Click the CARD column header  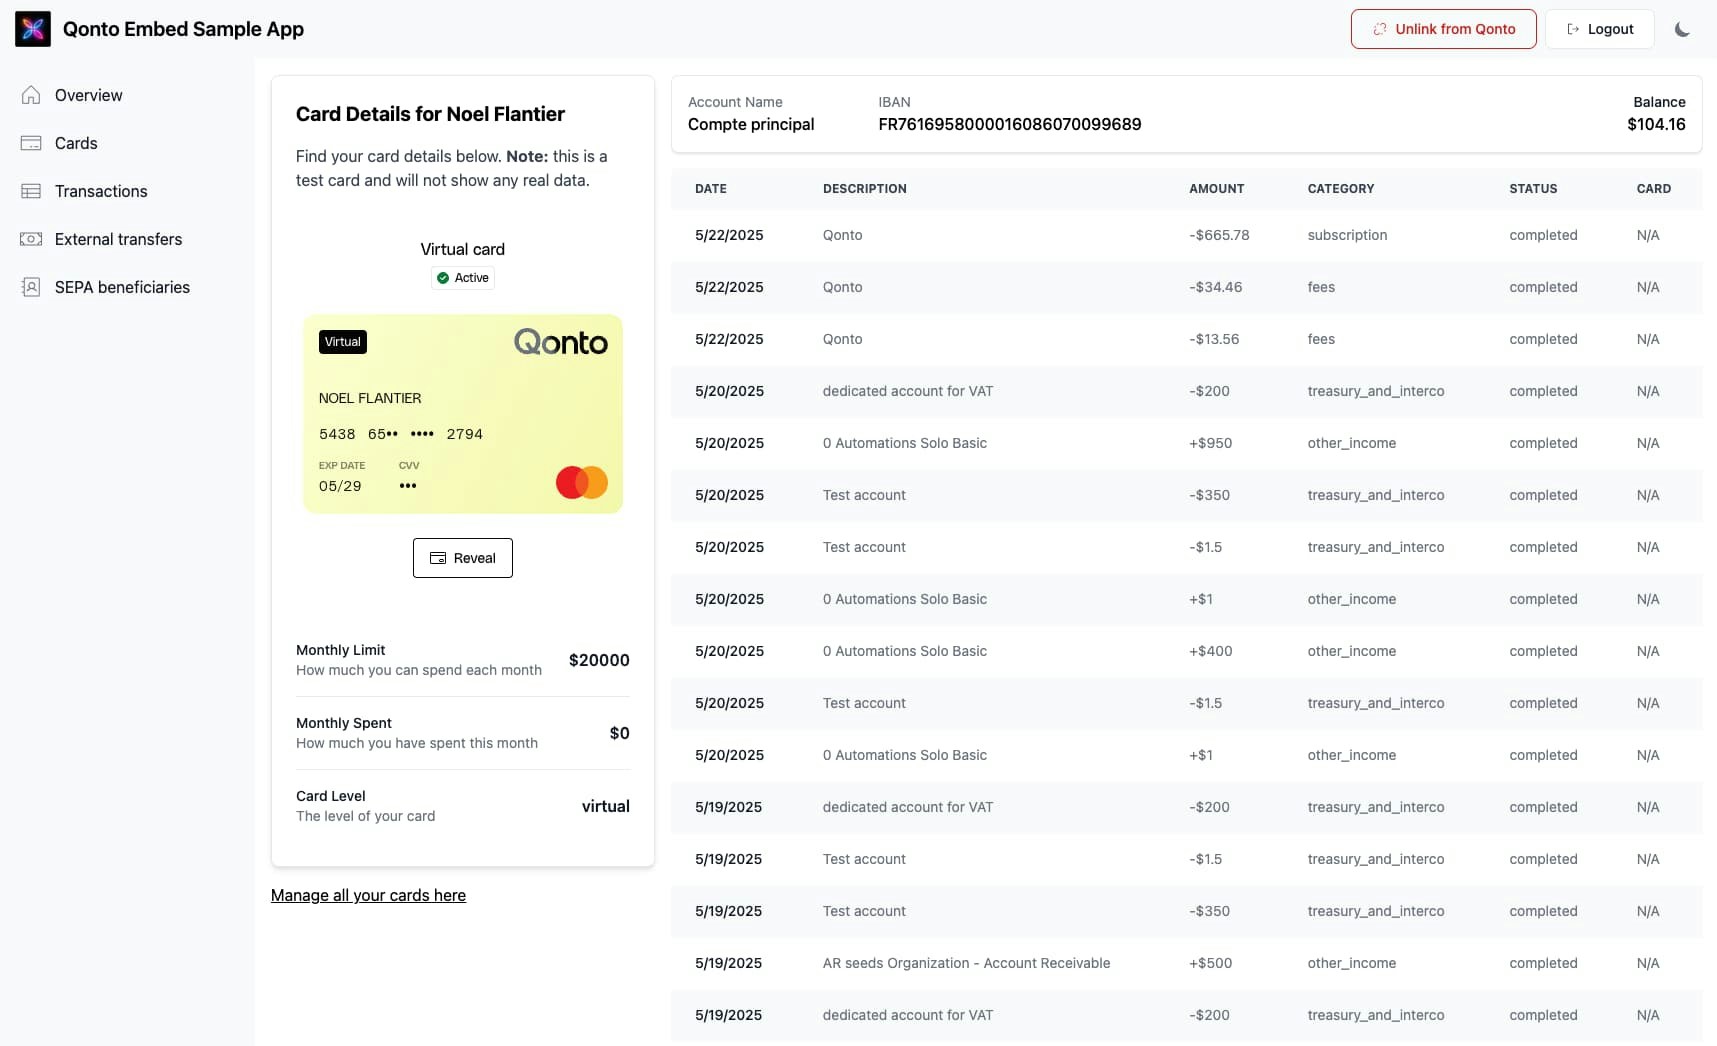click(1654, 188)
